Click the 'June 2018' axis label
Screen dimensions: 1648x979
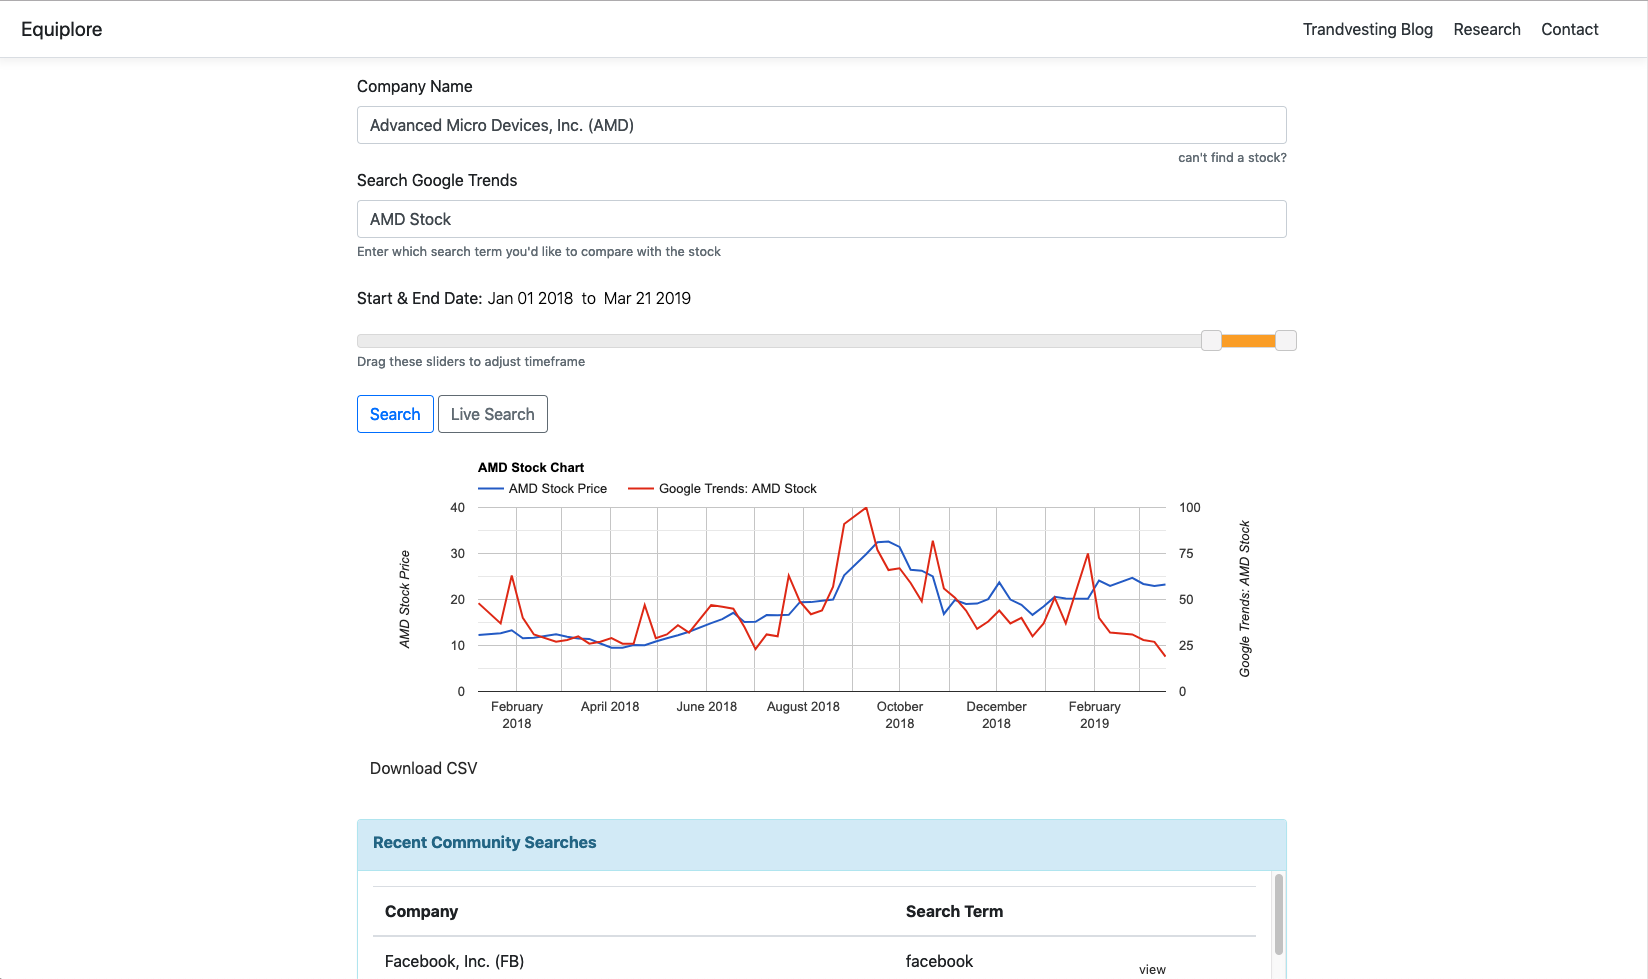[x=706, y=706]
